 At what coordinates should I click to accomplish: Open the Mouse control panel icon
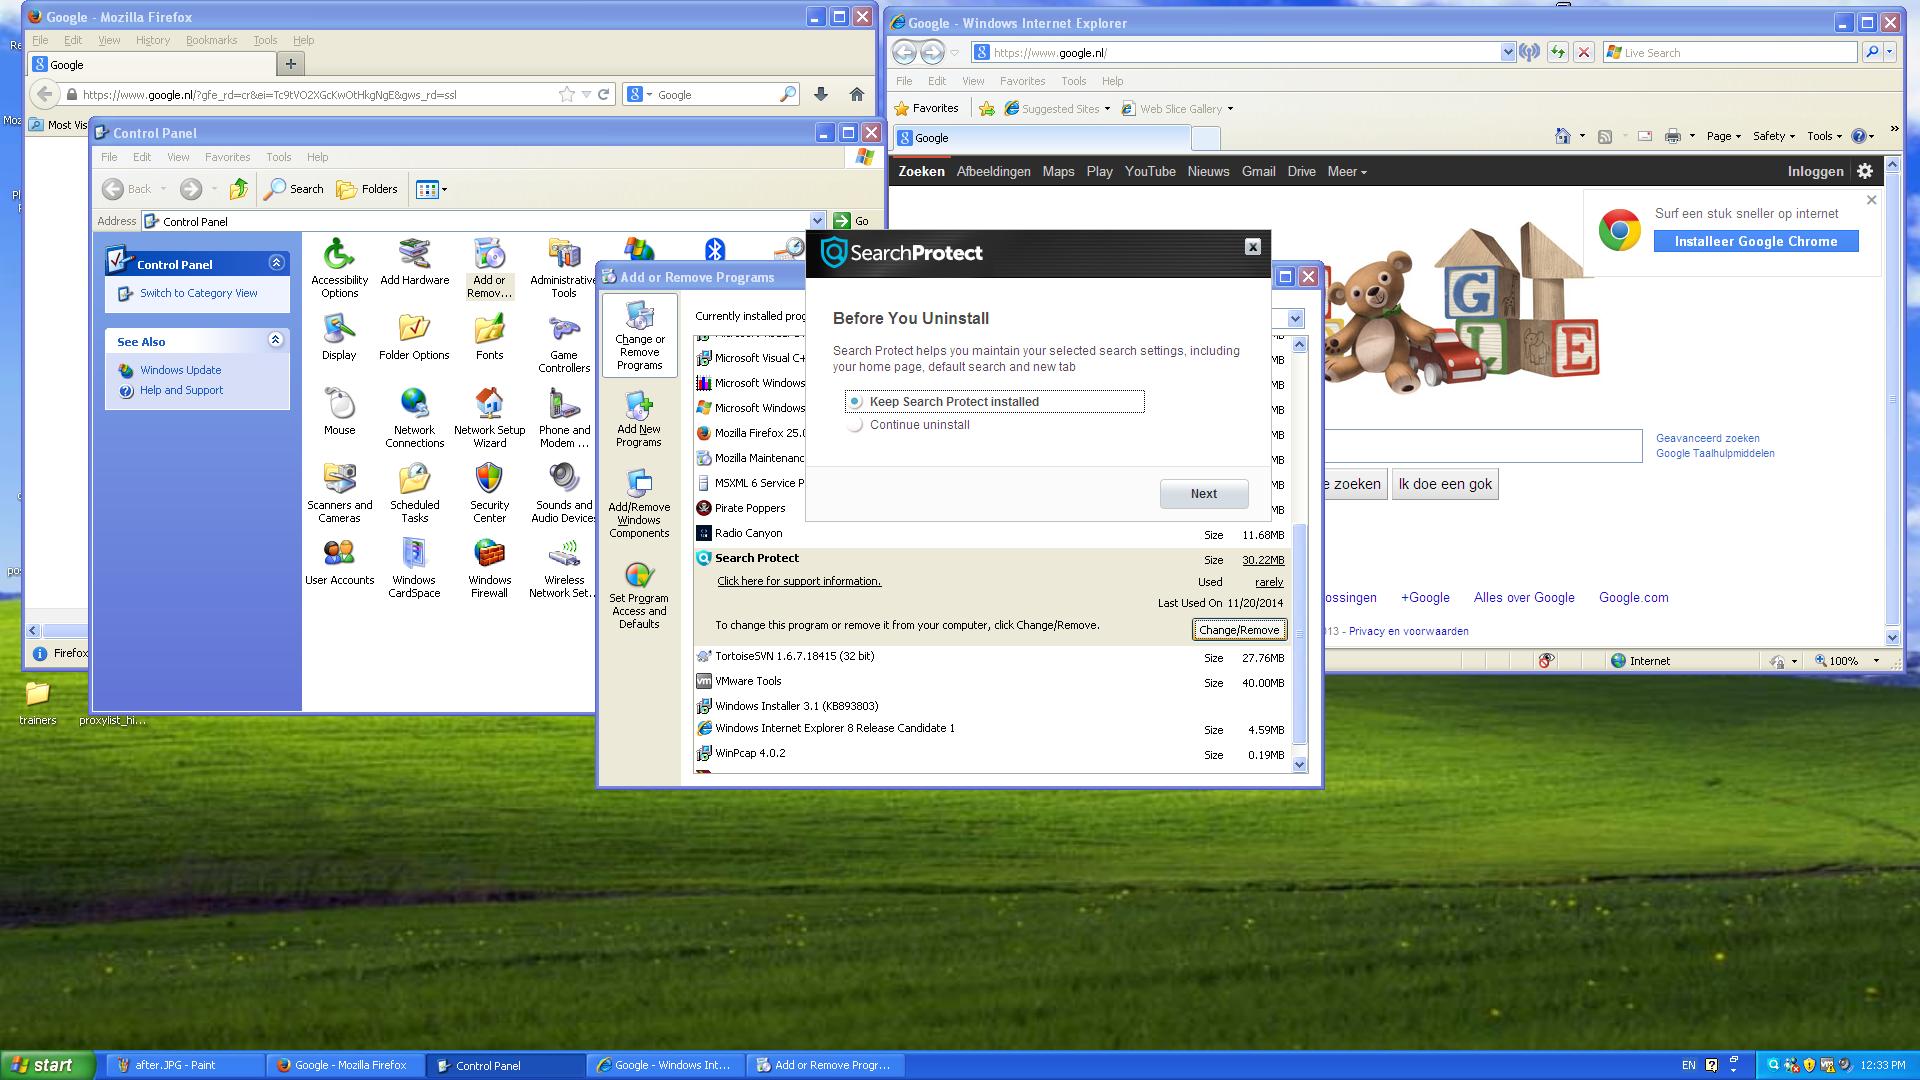pyautogui.click(x=339, y=412)
